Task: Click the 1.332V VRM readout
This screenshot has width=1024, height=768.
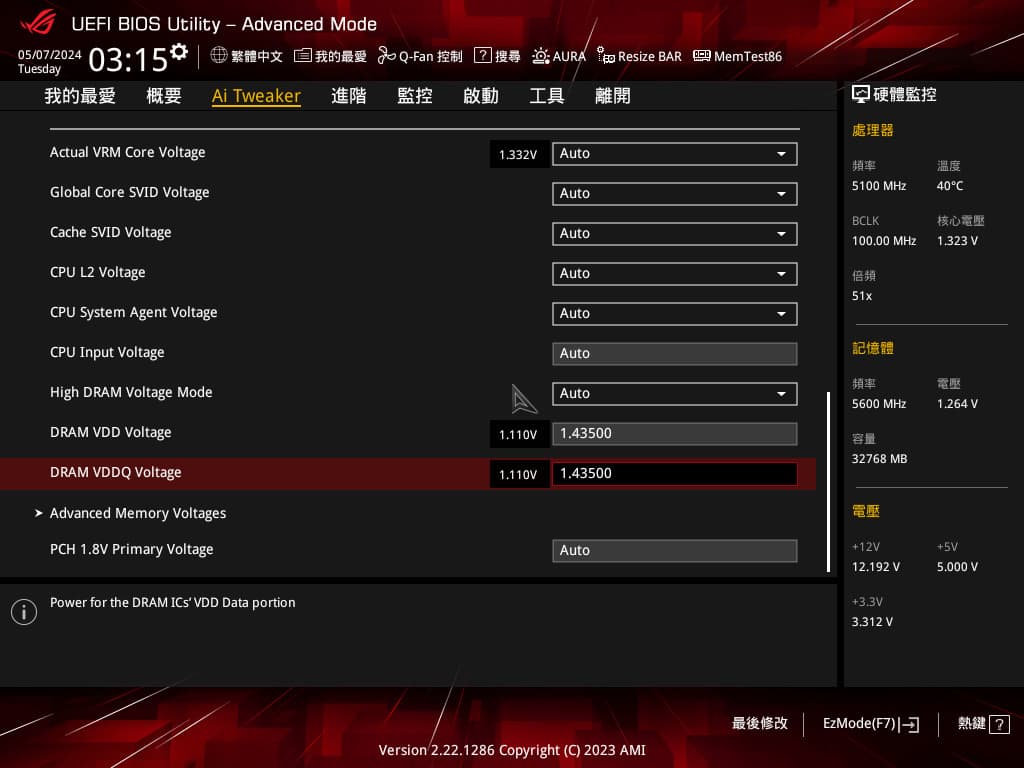Action: (519, 154)
